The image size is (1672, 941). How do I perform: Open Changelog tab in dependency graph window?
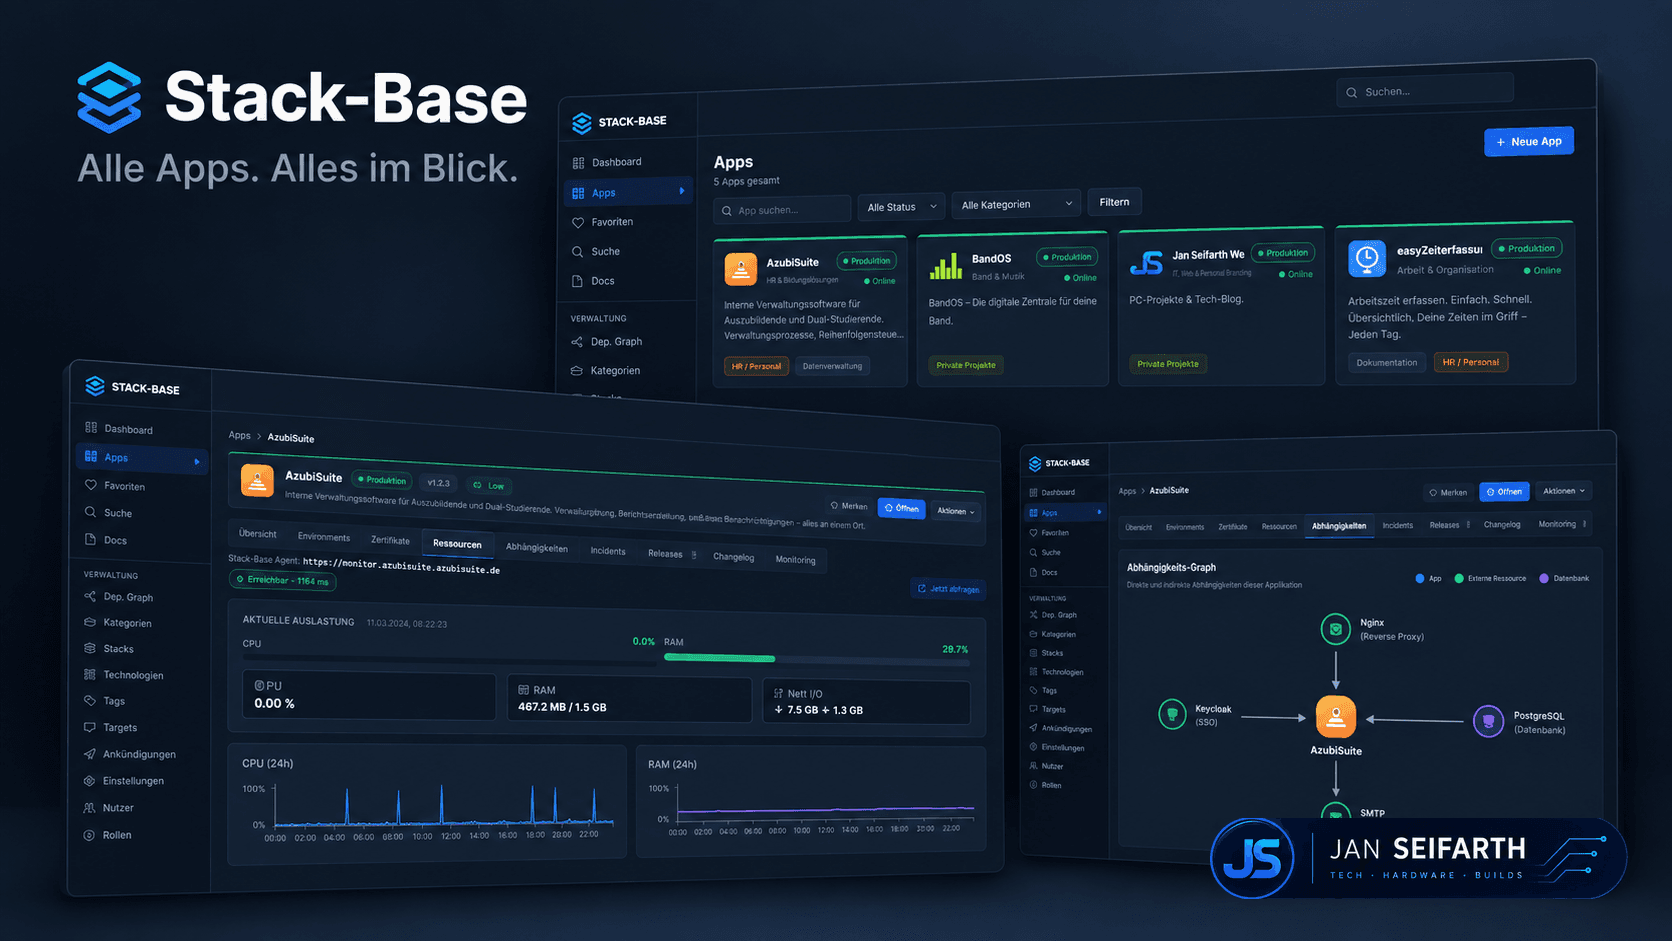point(1502,524)
